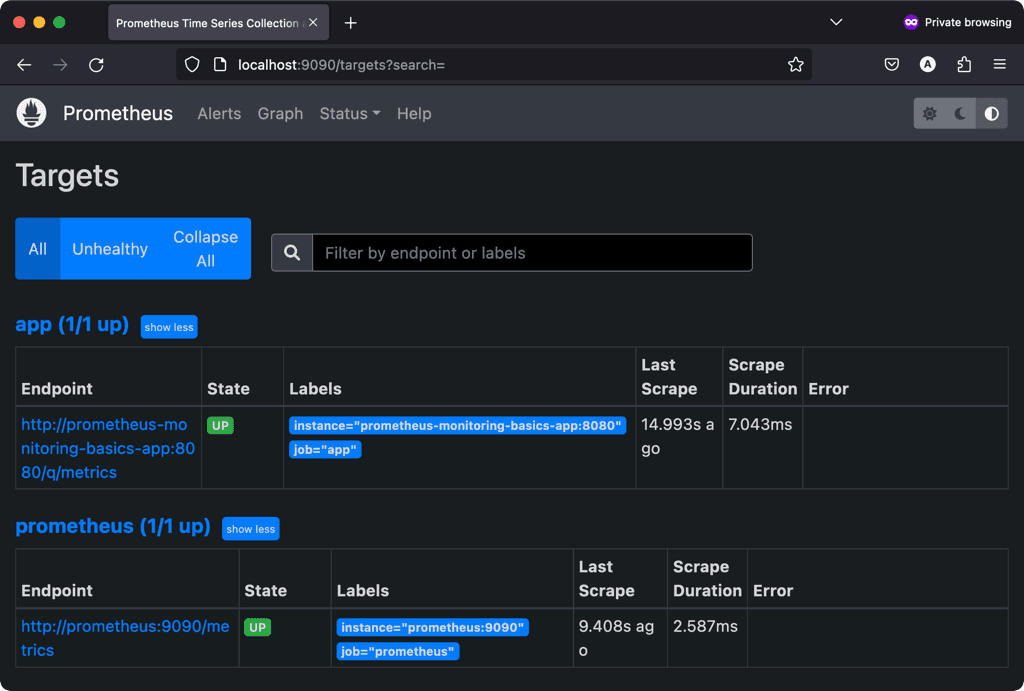Click the job="app" label badge
Screen dimensions: 1024x691
325,449
